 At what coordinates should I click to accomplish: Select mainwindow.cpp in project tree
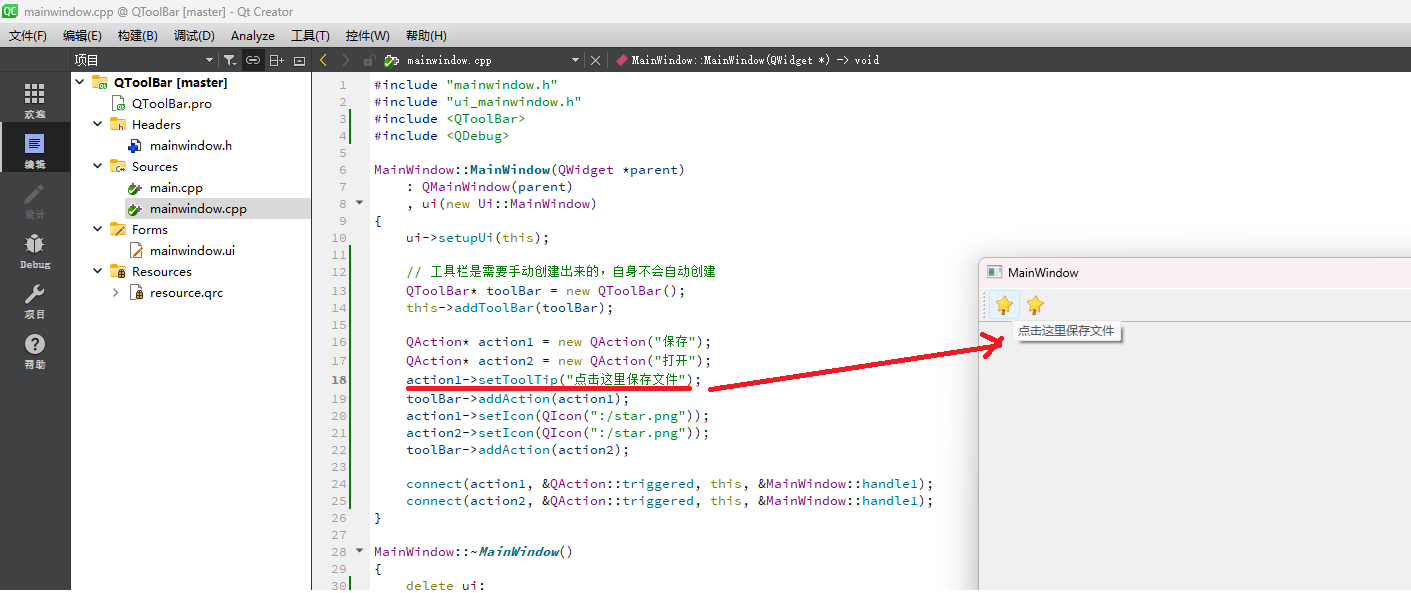[197, 208]
